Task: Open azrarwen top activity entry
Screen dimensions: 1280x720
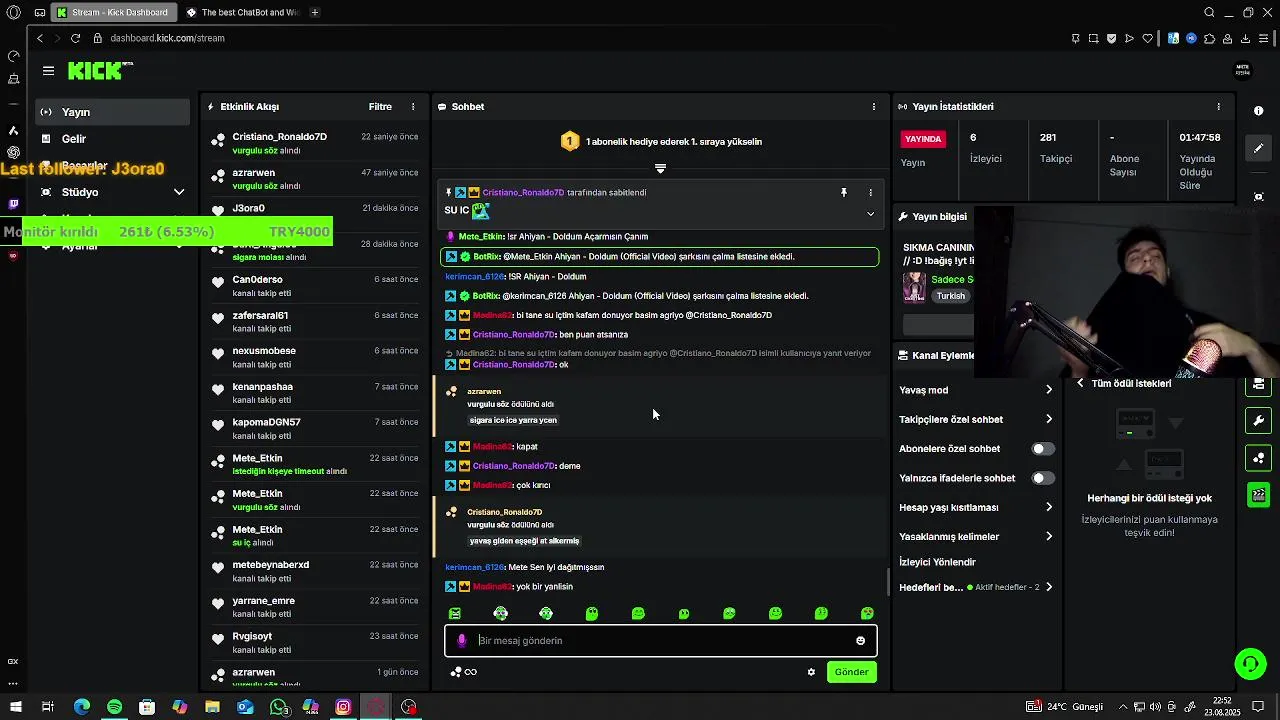Action: 313,179
